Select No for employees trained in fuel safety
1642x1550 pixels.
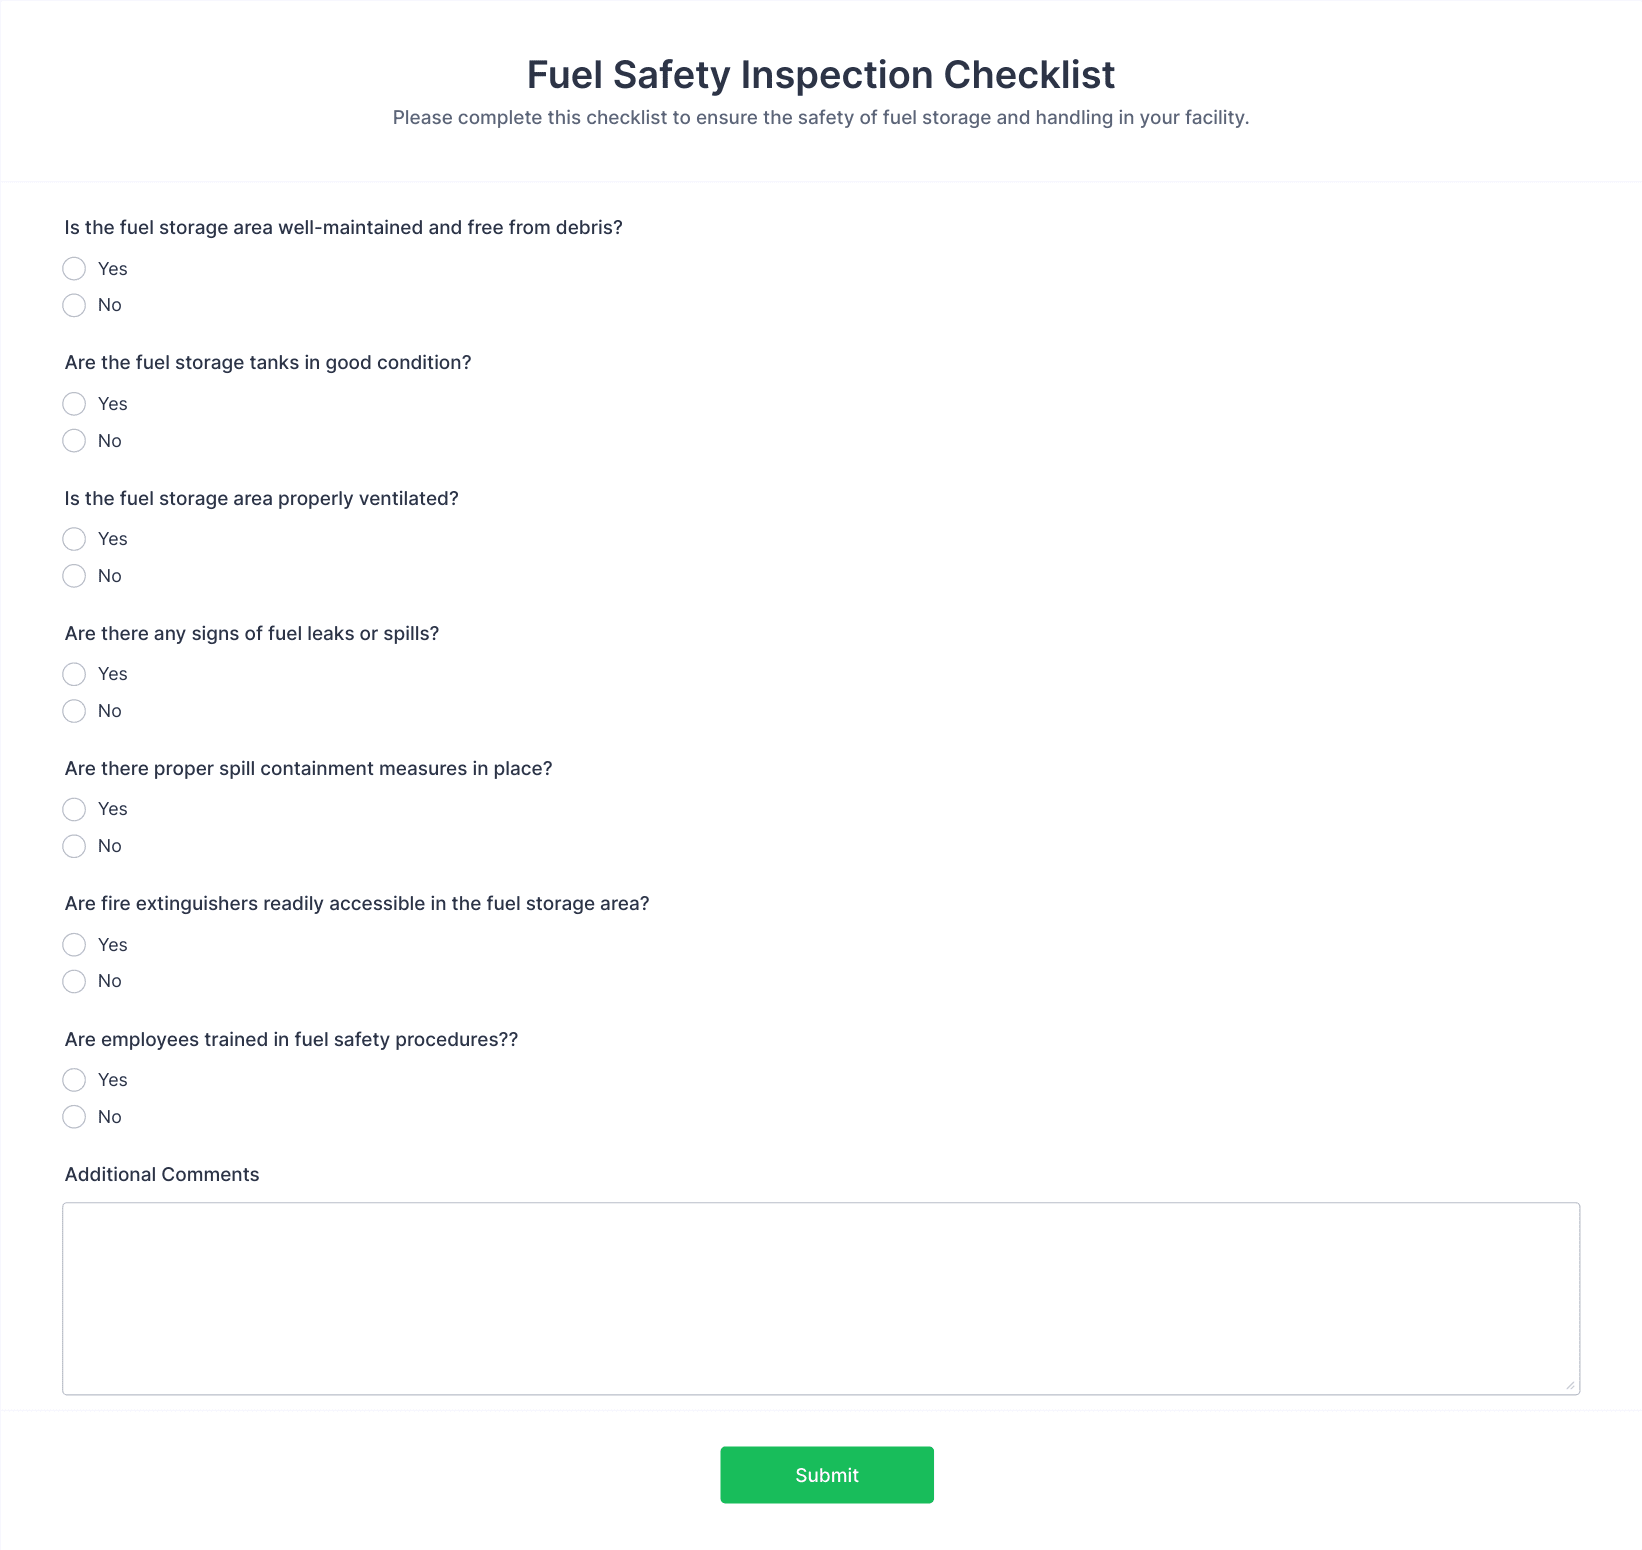coord(74,1117)
